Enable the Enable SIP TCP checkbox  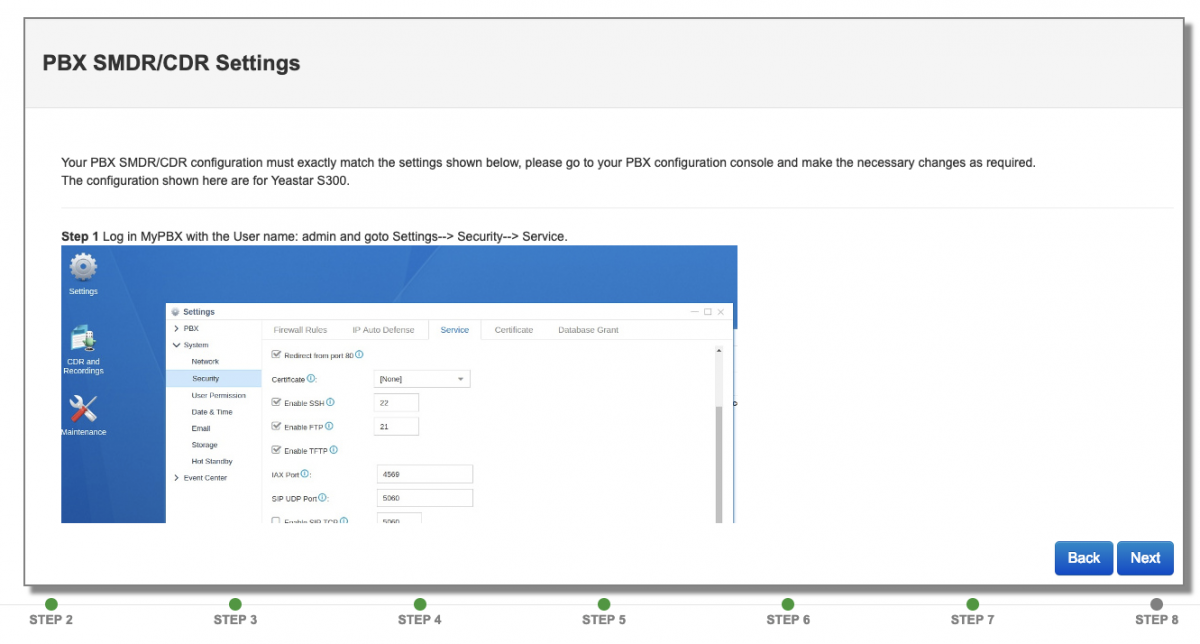pyautogui.click(x=274, y=520)
